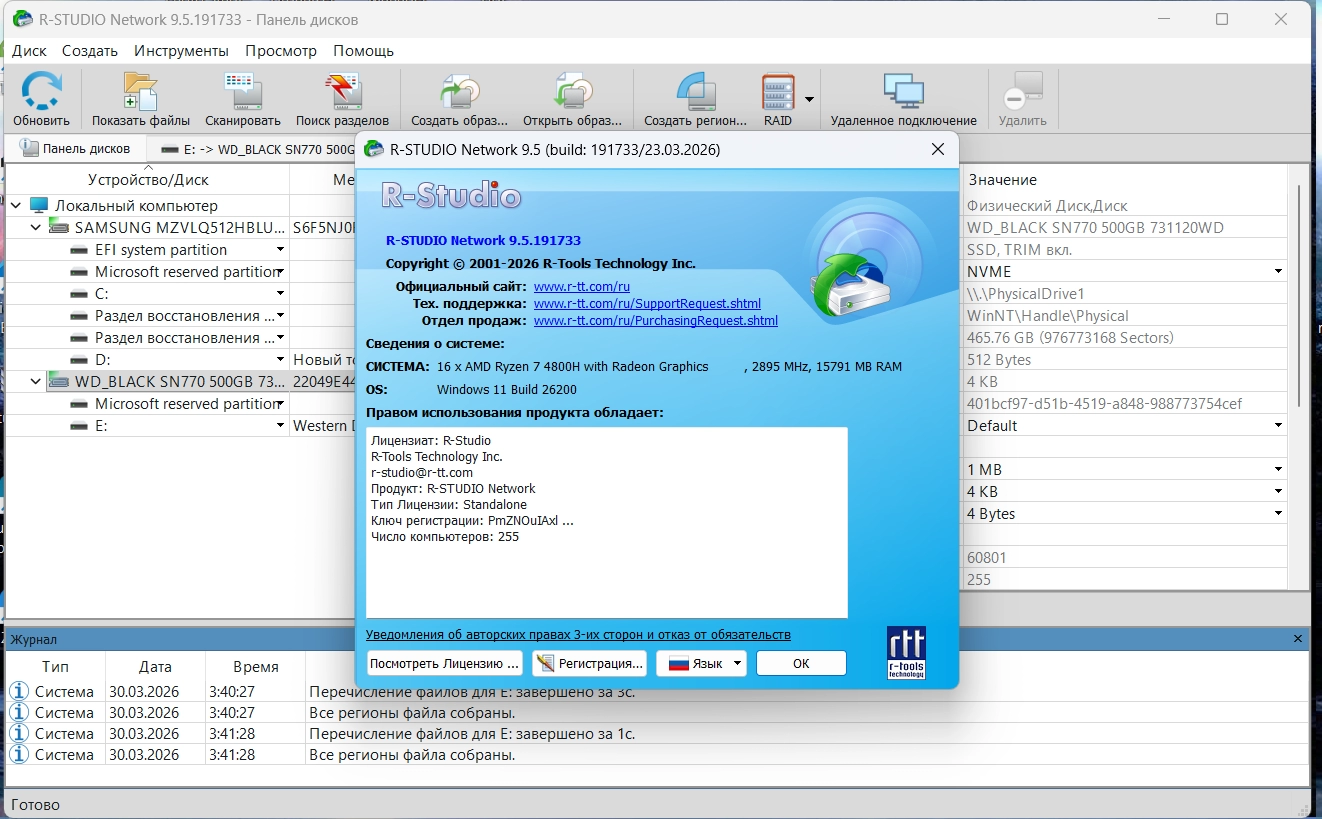Open the third-party copyright notices link
1322x819 pixels.
point(578,635)
